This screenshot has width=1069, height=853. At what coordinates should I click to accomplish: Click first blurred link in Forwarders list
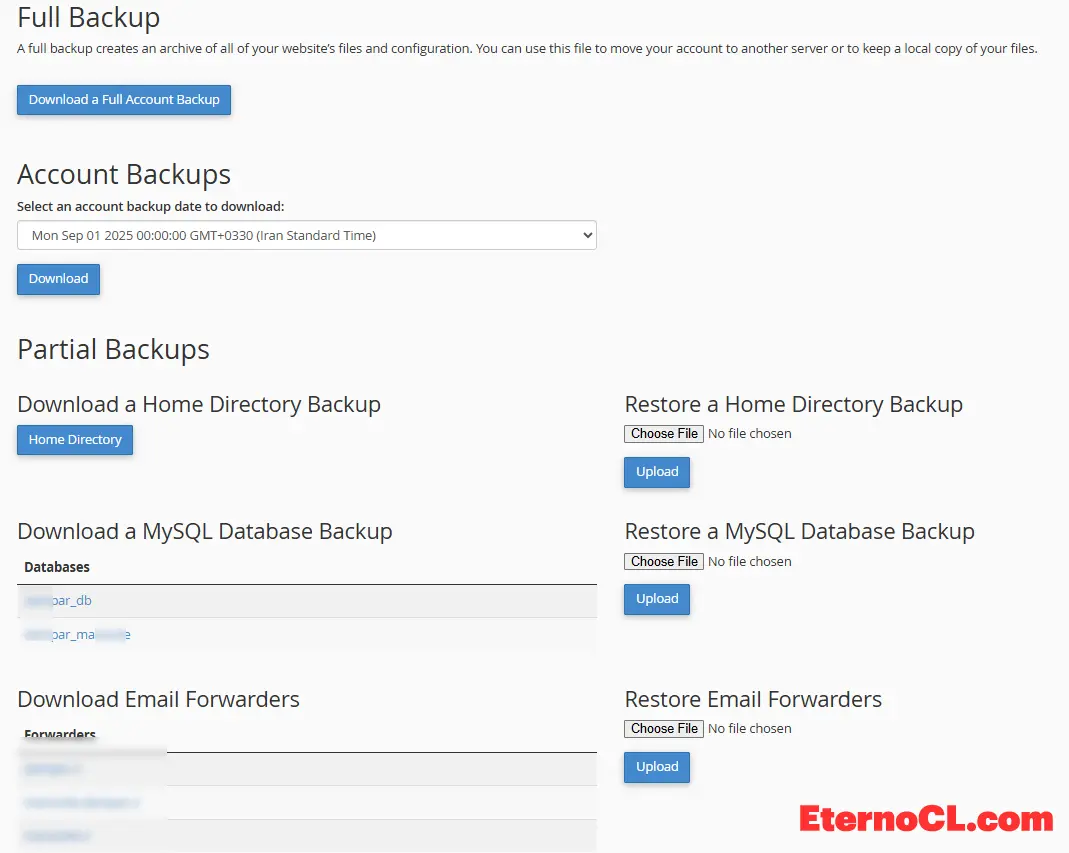click(53, 769)
